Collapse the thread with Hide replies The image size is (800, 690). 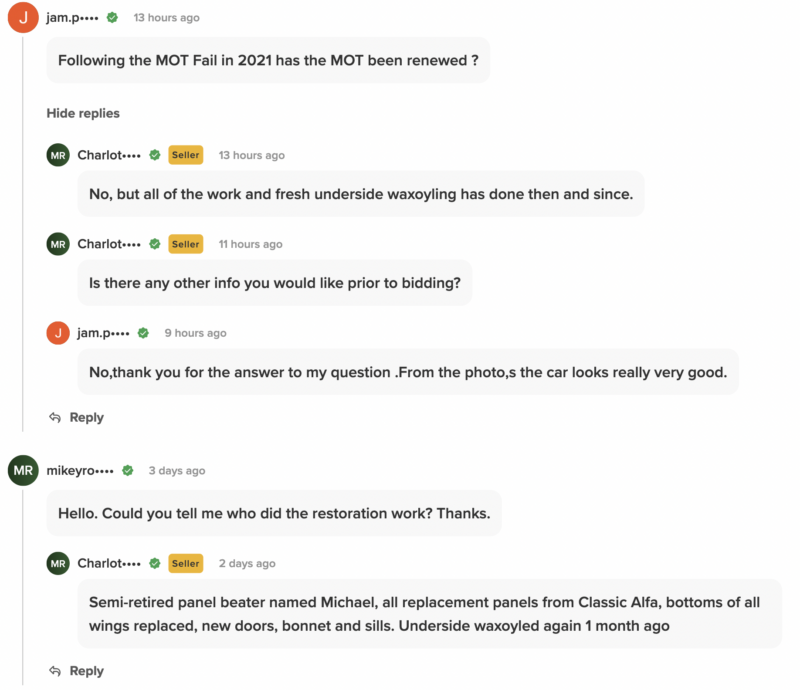(x=83, y=113)
